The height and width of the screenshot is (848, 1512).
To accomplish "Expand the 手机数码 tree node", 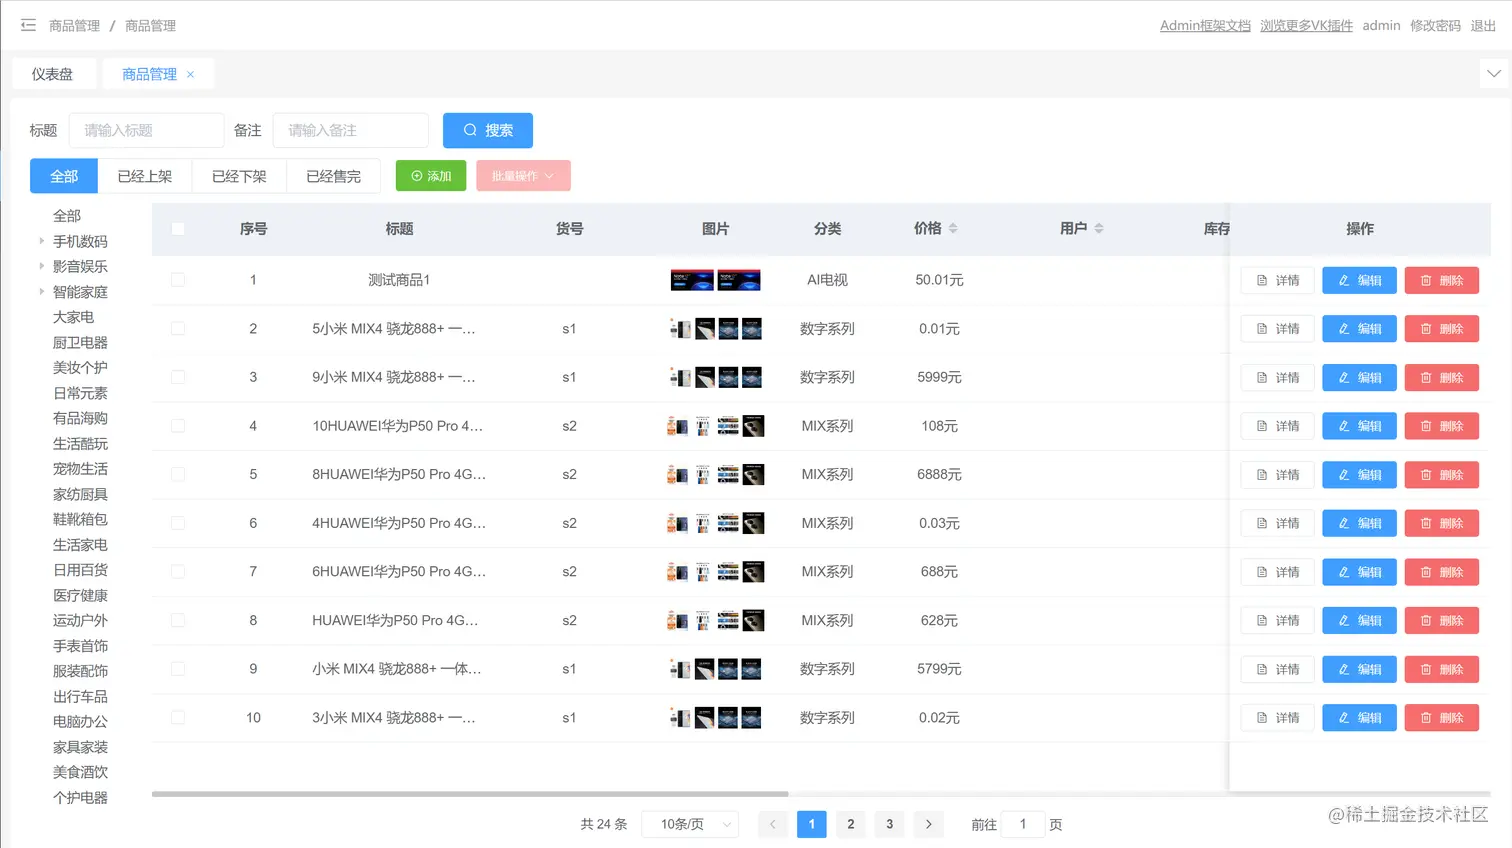I will click(x=41, y=241).
